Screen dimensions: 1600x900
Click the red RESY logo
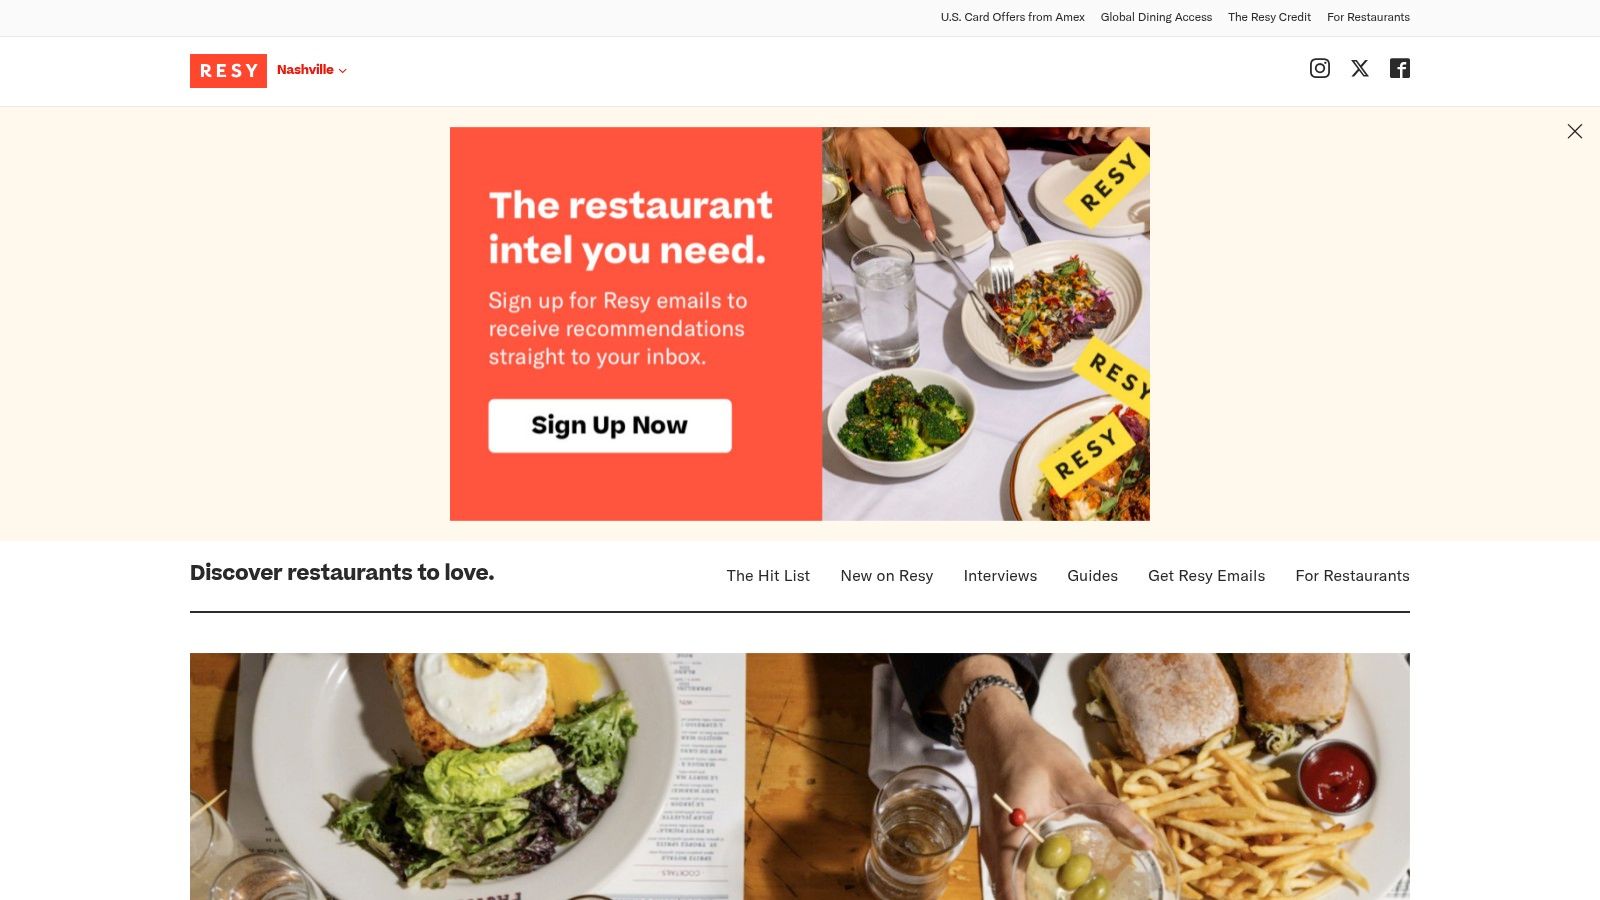pos(228,71)
